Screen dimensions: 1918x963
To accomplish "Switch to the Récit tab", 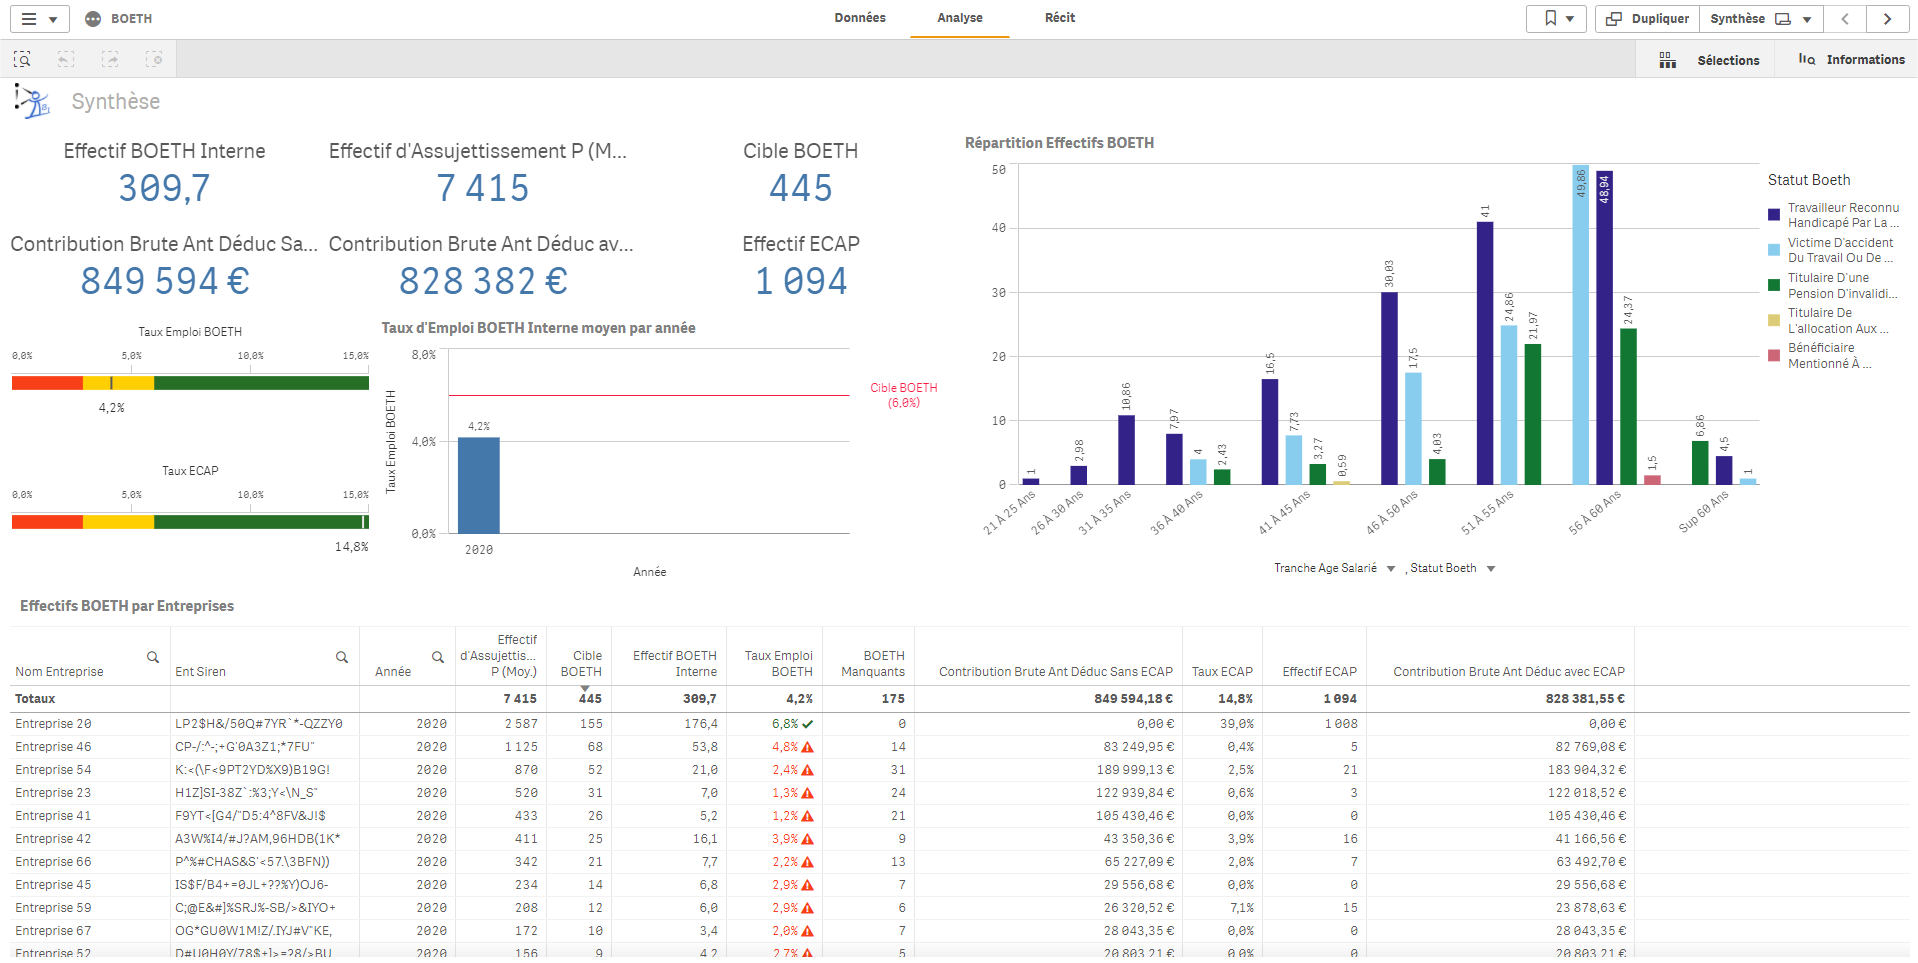I will pyautogui.click(x=1060, y=18).
